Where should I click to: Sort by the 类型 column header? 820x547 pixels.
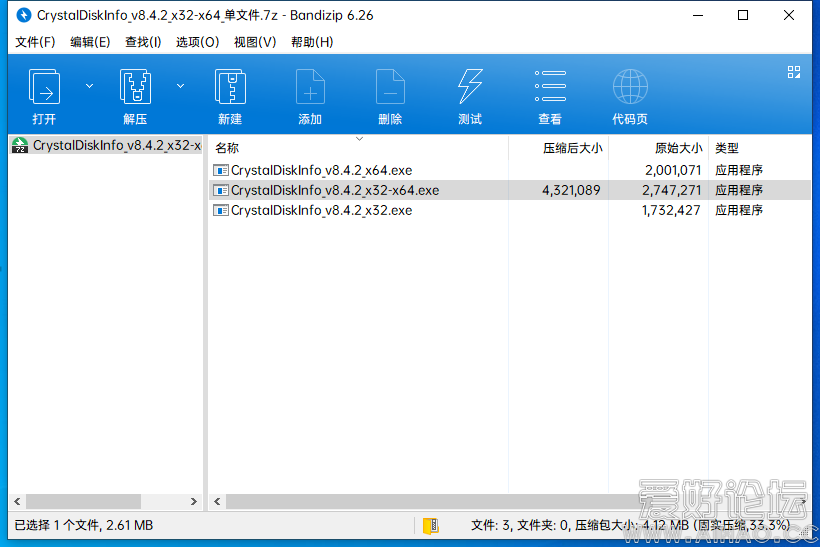coord(759,149)
